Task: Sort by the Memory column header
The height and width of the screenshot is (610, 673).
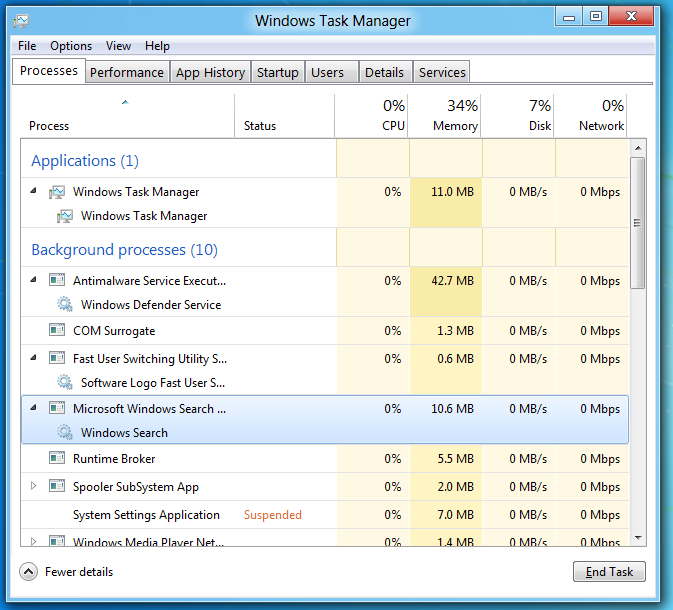Action: click(x=444, y=116)
